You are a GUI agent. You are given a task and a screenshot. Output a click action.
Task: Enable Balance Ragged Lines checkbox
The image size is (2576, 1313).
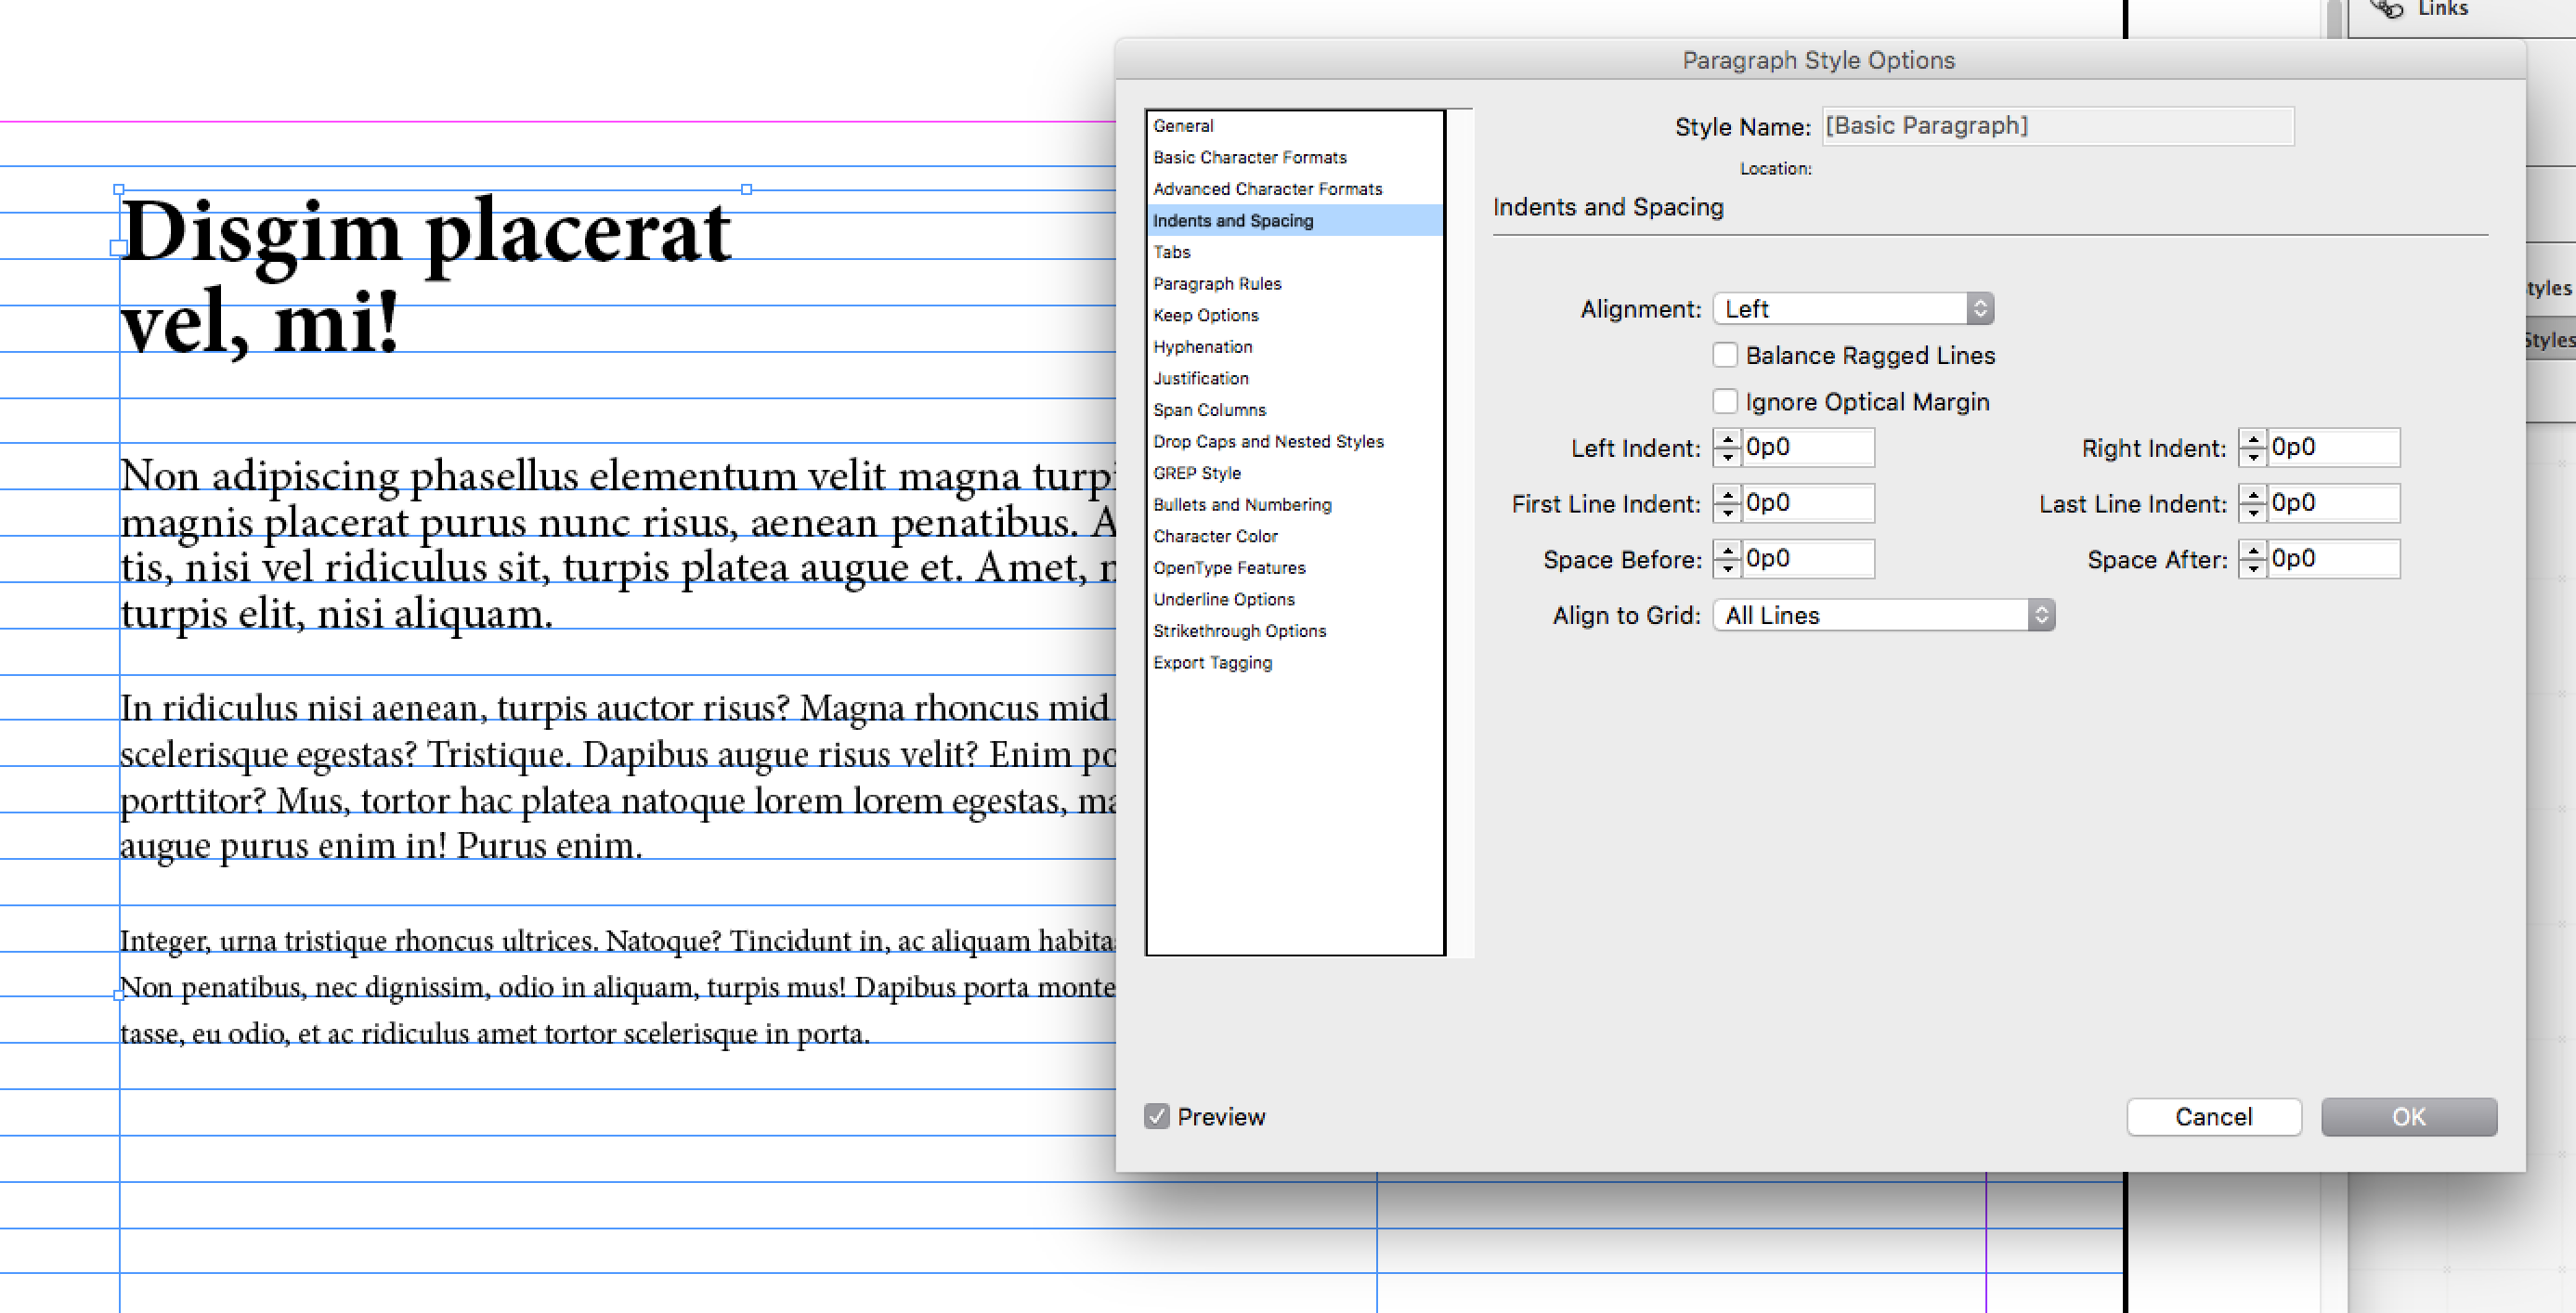(1724, 355)
